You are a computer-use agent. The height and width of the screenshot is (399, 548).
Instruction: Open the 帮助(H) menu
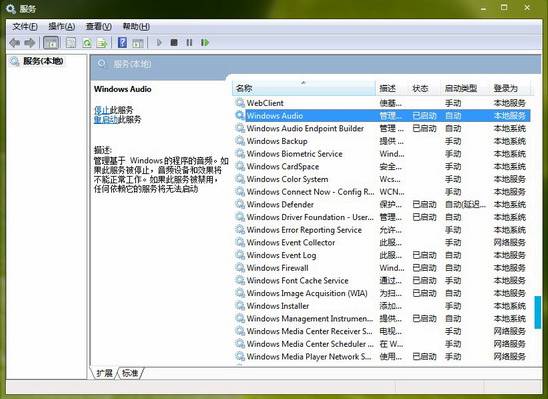click(136, 26)
